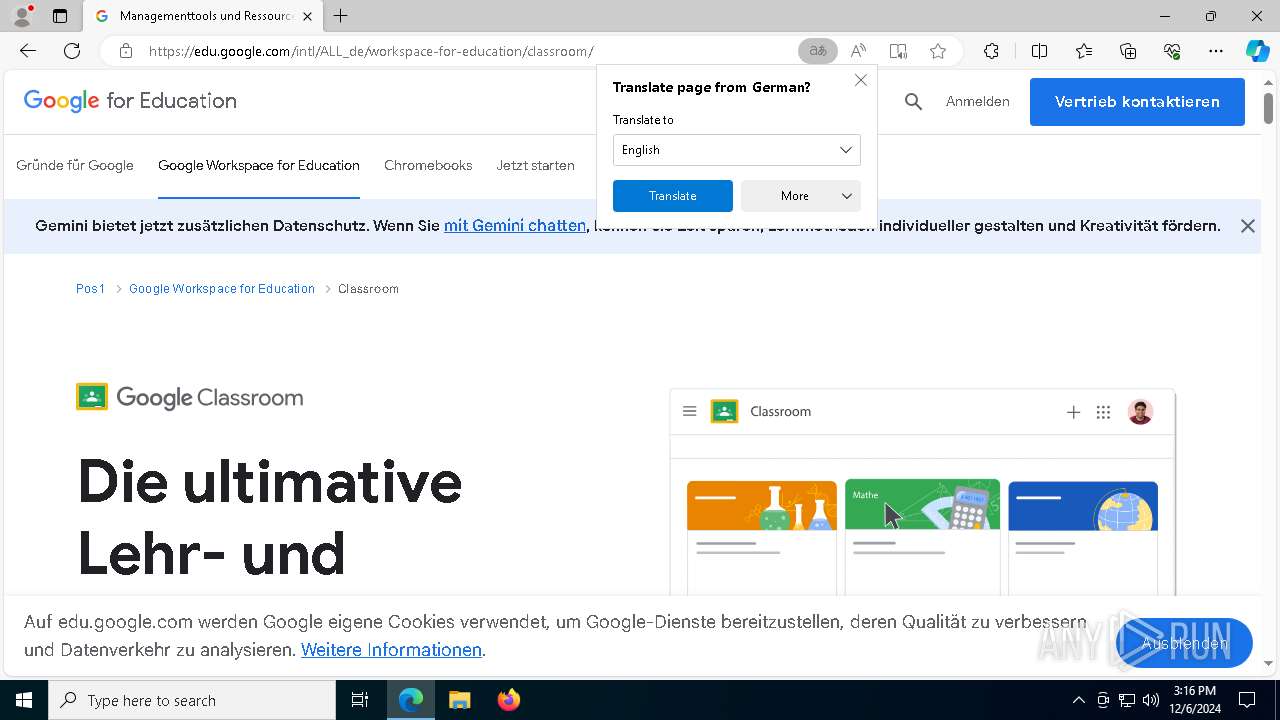Open immersive reader icon
Image resolution: width=1280 pixels, height=720 pixels.
[x=898, y=51]
